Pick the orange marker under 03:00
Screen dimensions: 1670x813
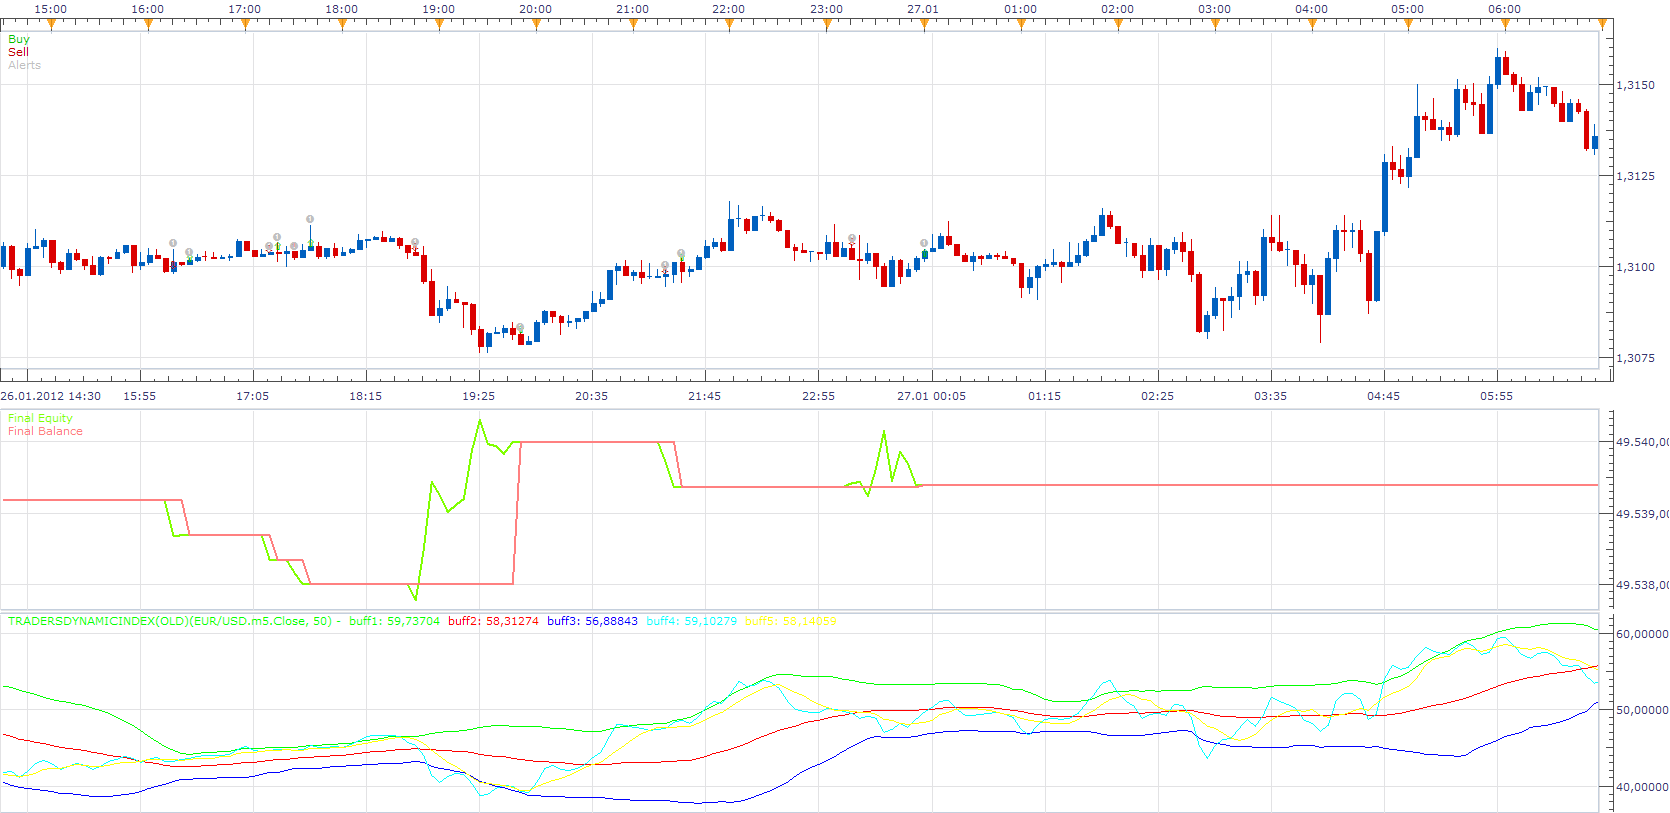click(1215, 25)
